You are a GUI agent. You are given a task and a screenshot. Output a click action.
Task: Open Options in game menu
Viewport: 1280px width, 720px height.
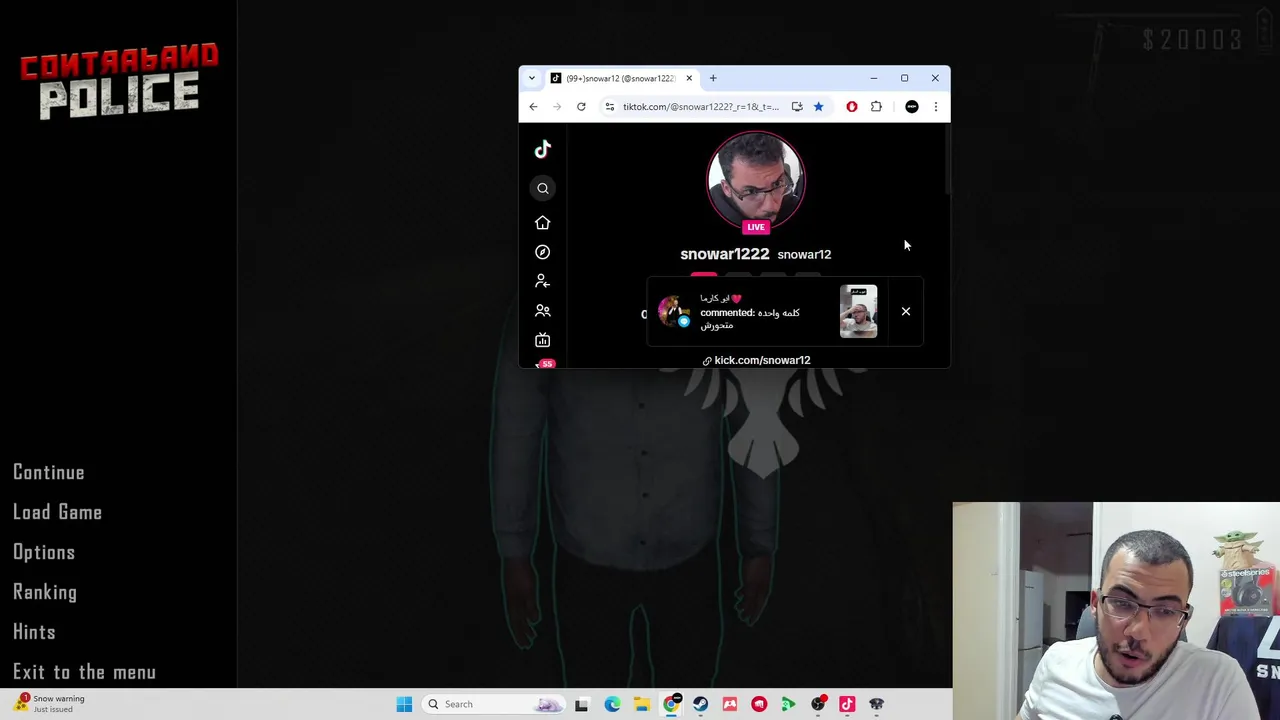44,552
